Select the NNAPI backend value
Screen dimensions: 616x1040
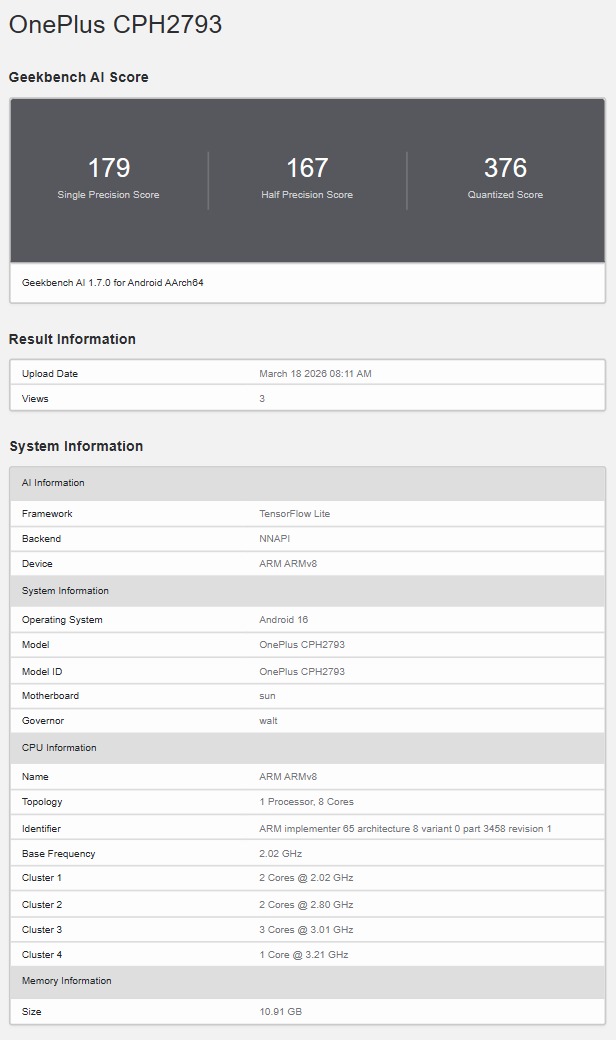275,539
